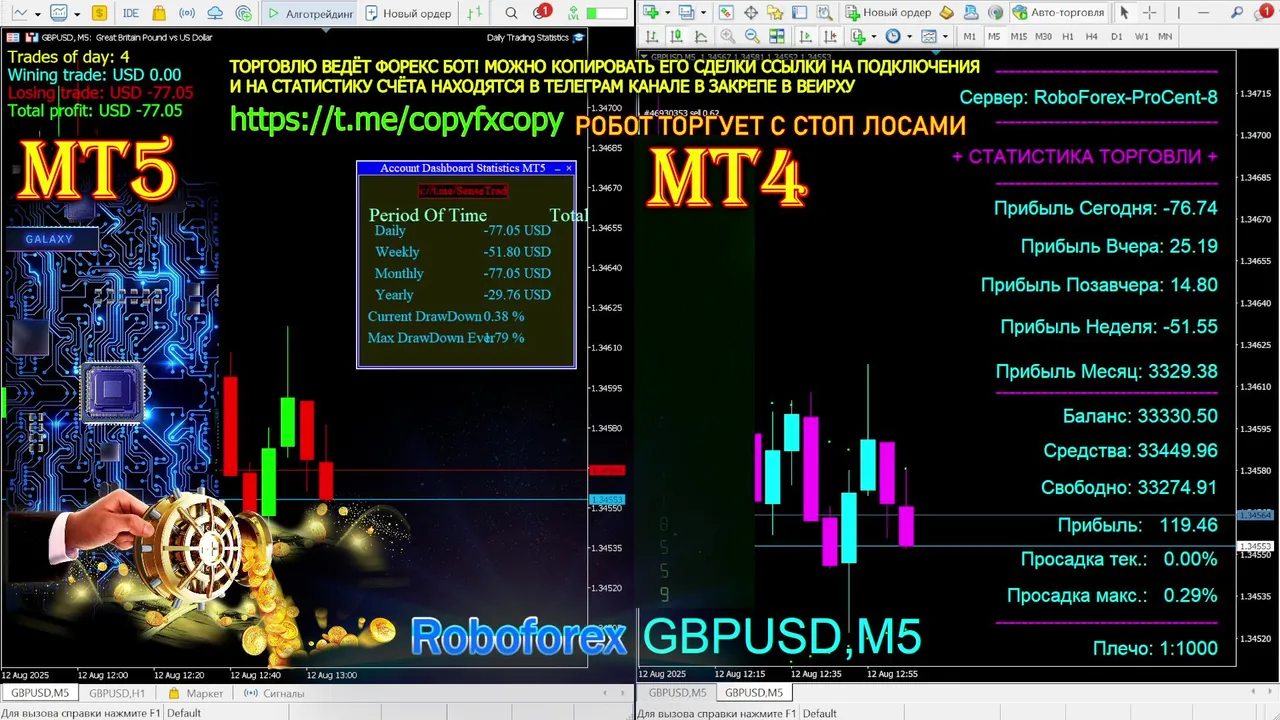Switch MT4 to bar chart

pos(651,36)
